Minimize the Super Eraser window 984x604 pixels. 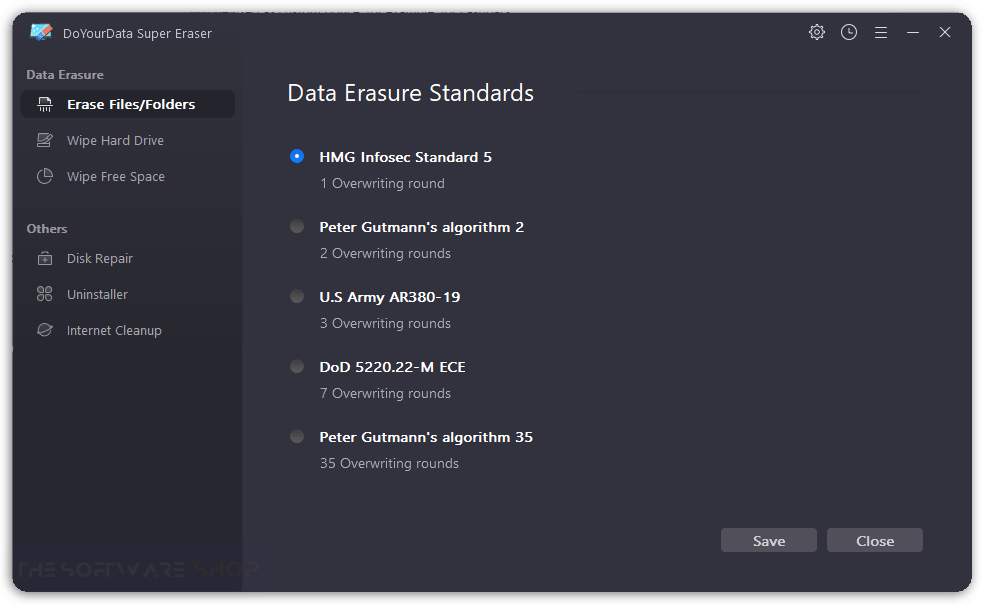pos(912,32)
